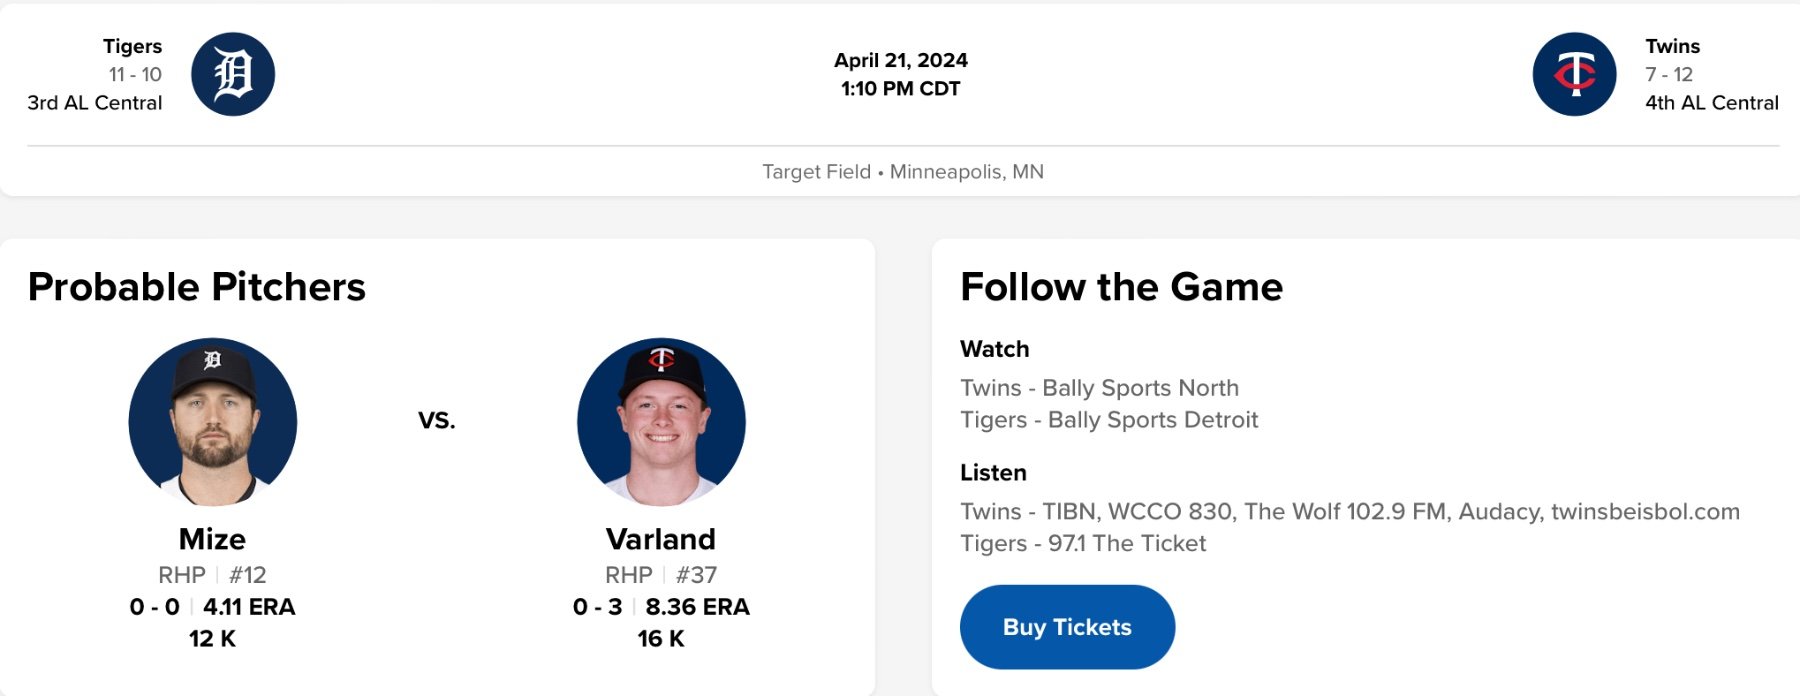Click the Follow the Game heading
This screenshot has height=696, width=1800.
tap(1121, 287)
